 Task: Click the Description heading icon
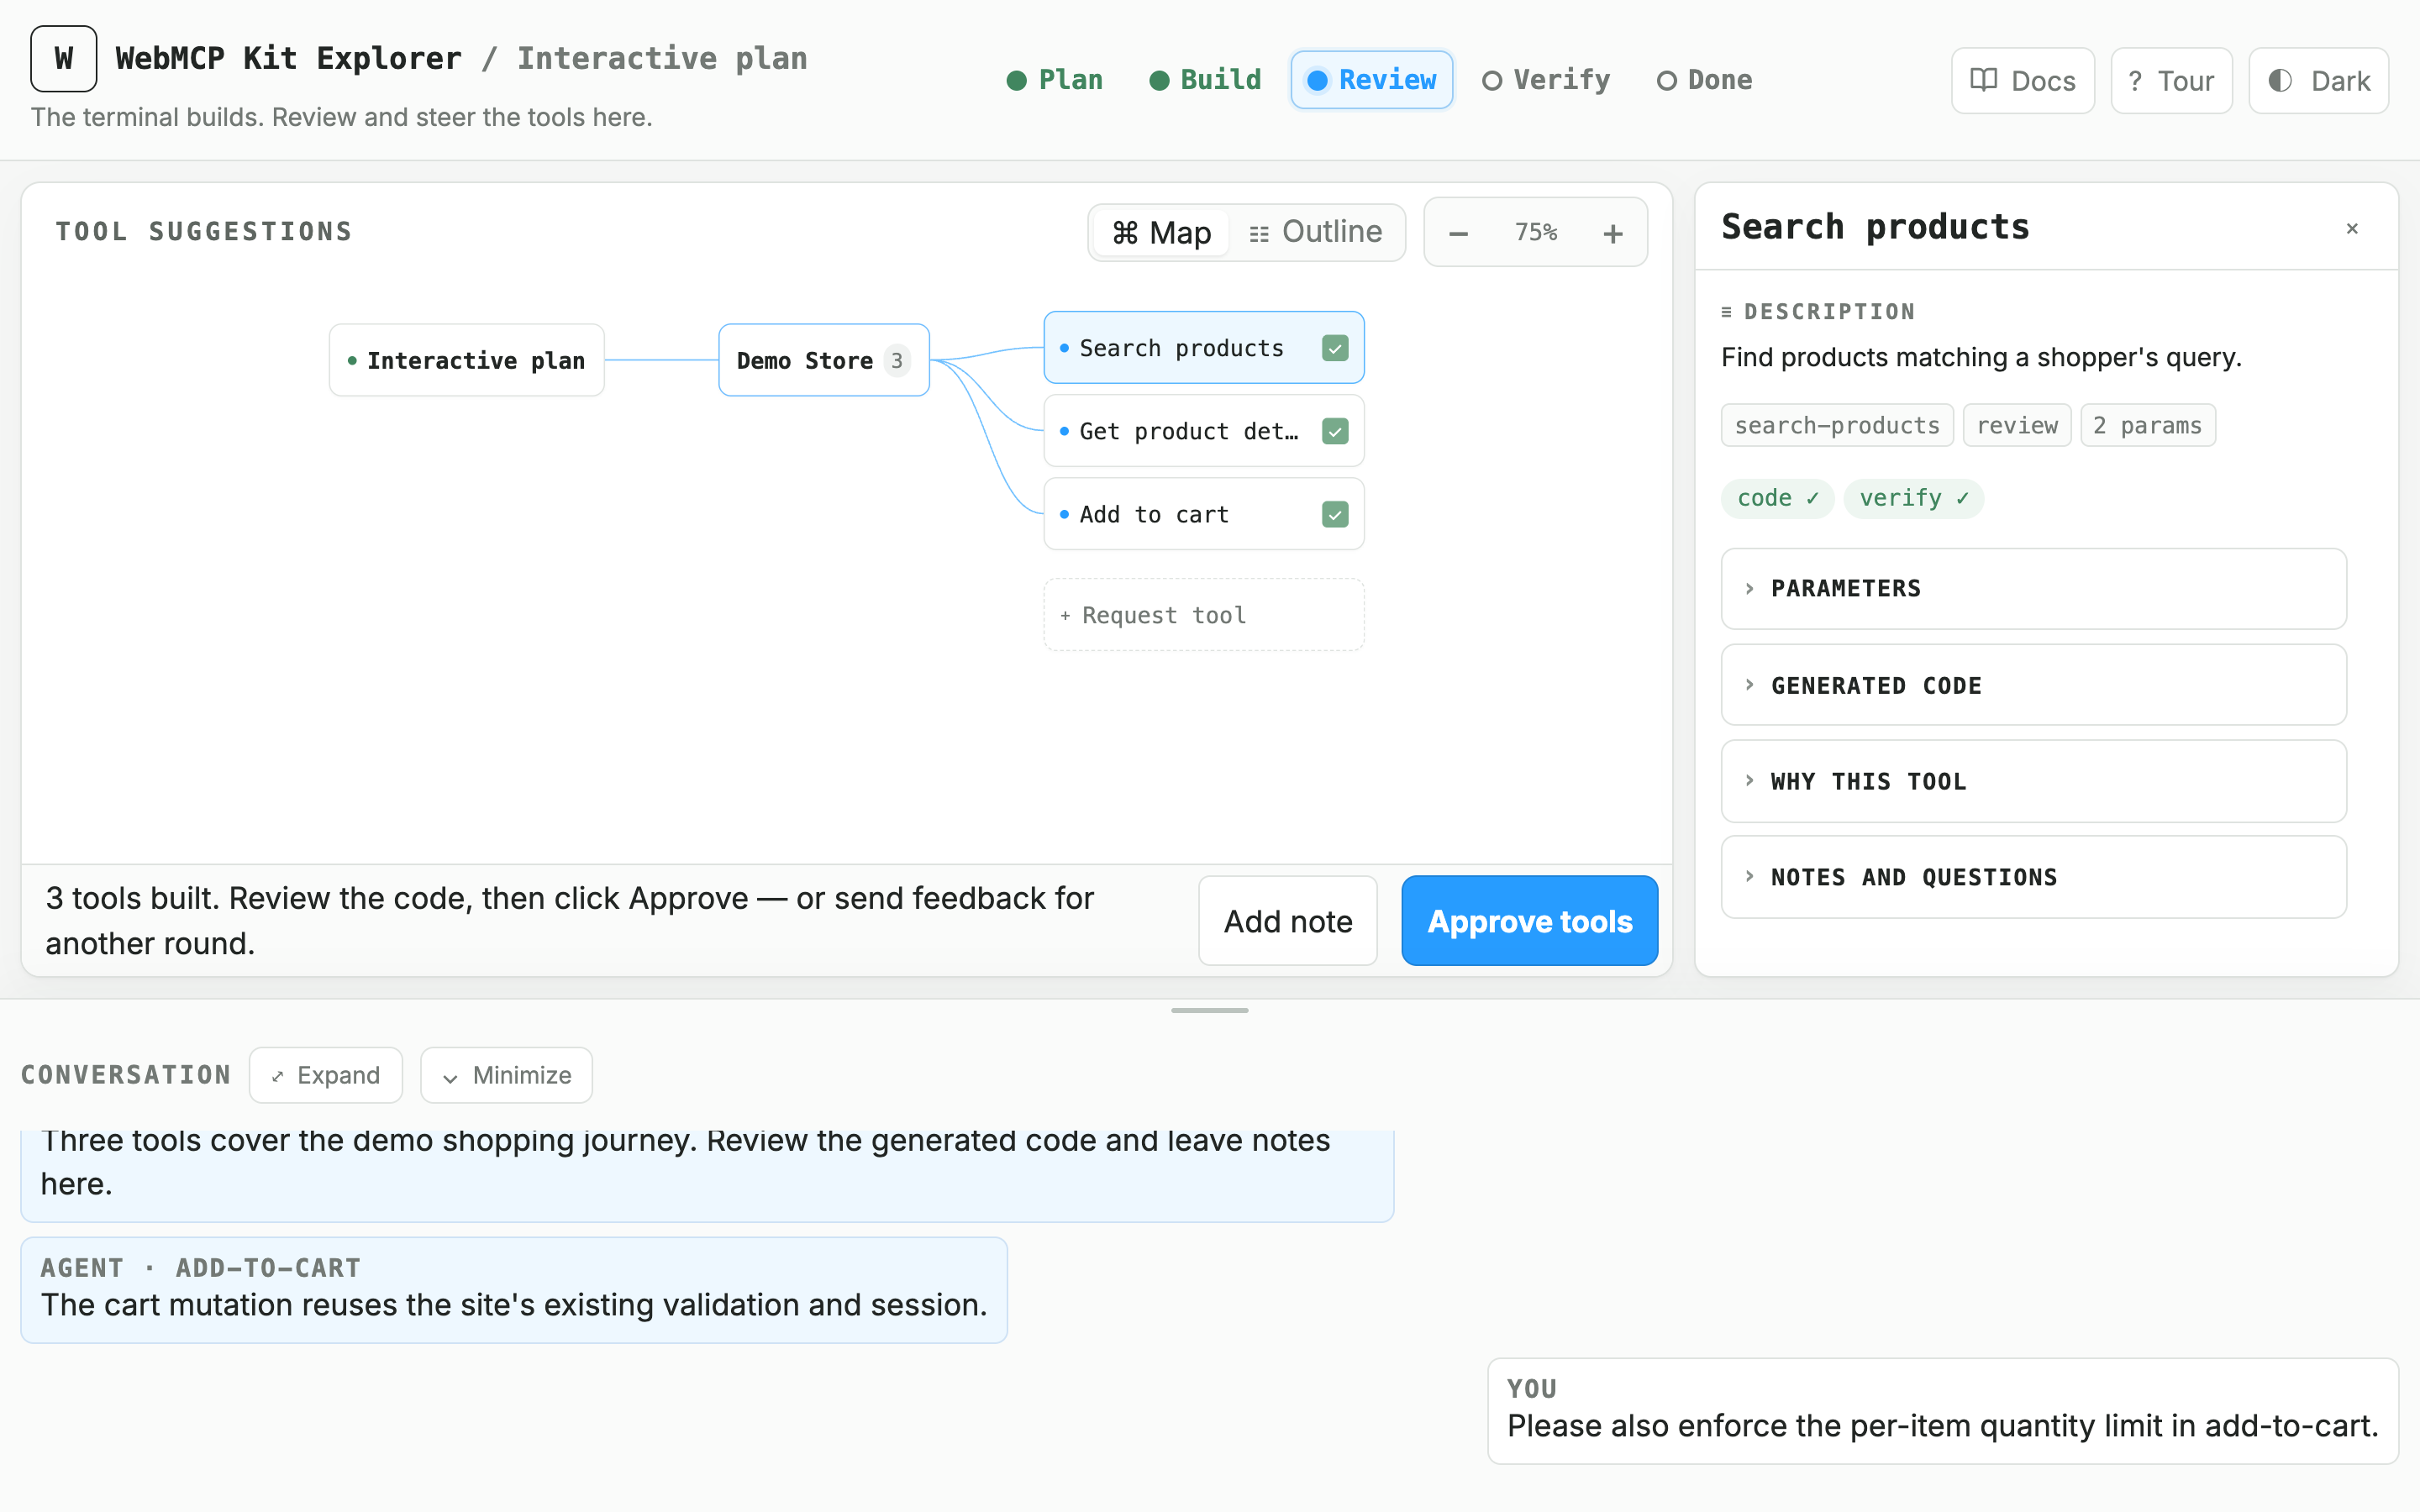pos(1726,312)
